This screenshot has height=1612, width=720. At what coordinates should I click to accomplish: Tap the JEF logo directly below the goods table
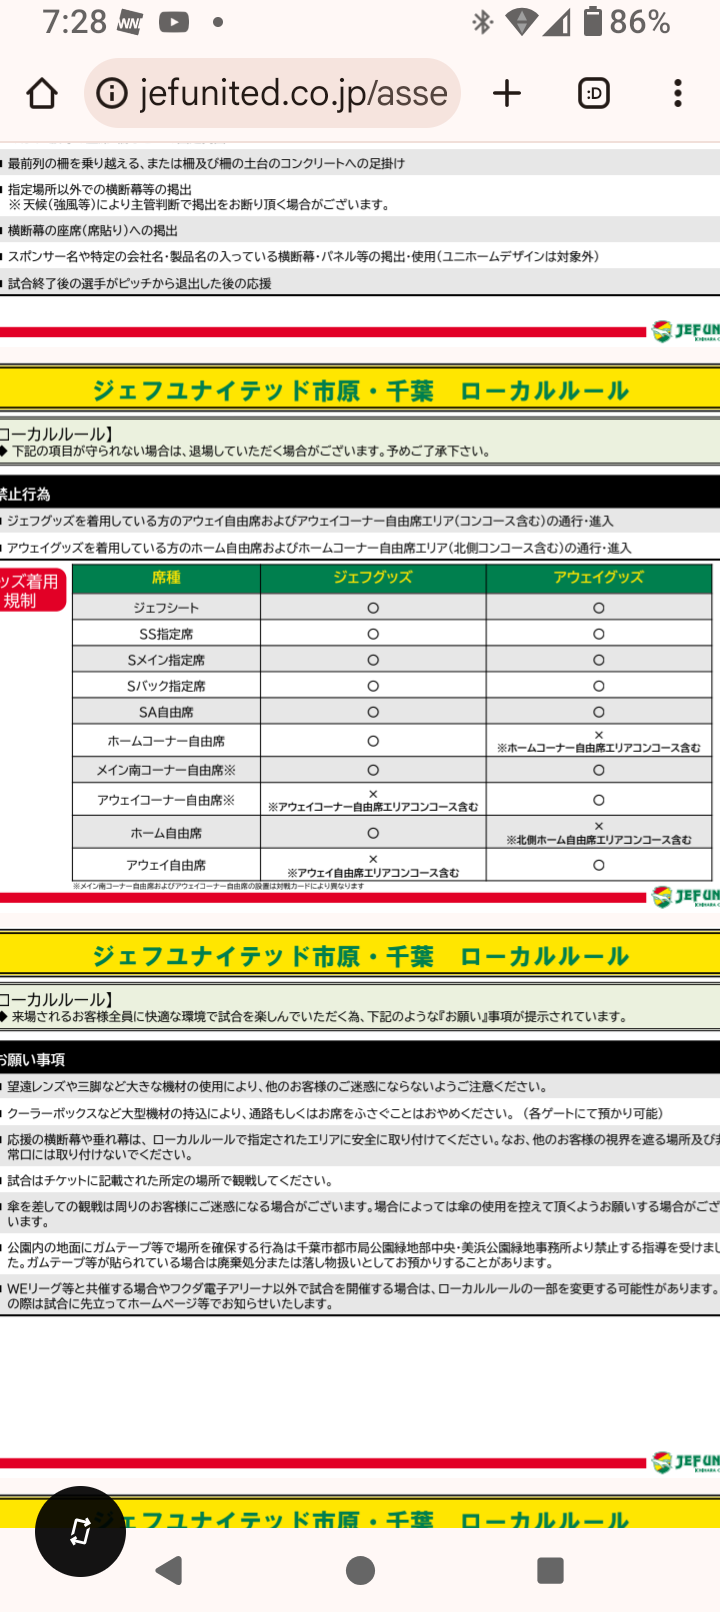[685, 897]
